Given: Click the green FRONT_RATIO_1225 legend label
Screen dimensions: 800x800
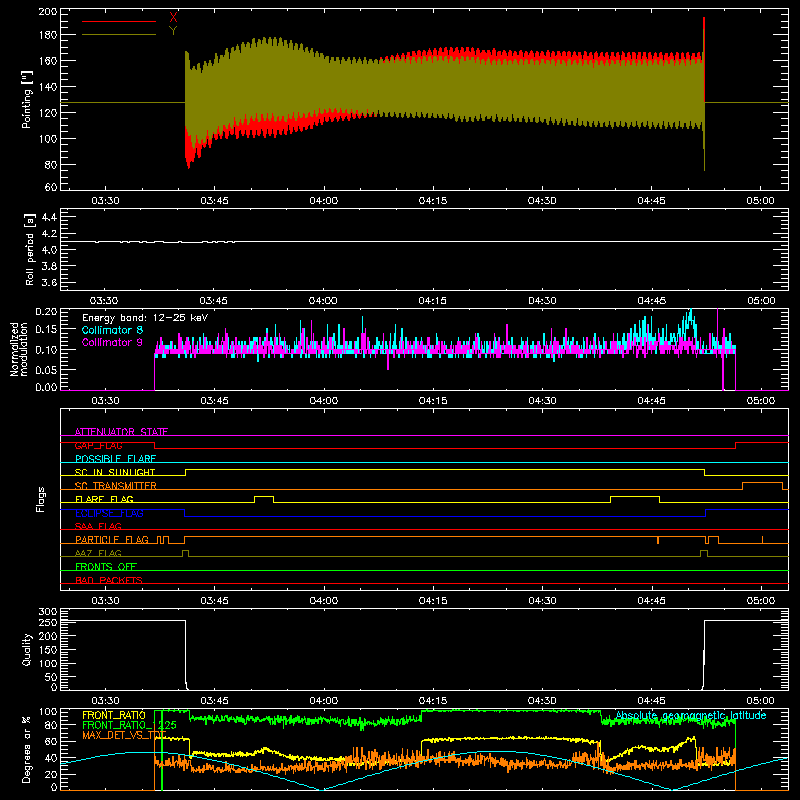Looking at the screenshot, I should pos(130,725).
